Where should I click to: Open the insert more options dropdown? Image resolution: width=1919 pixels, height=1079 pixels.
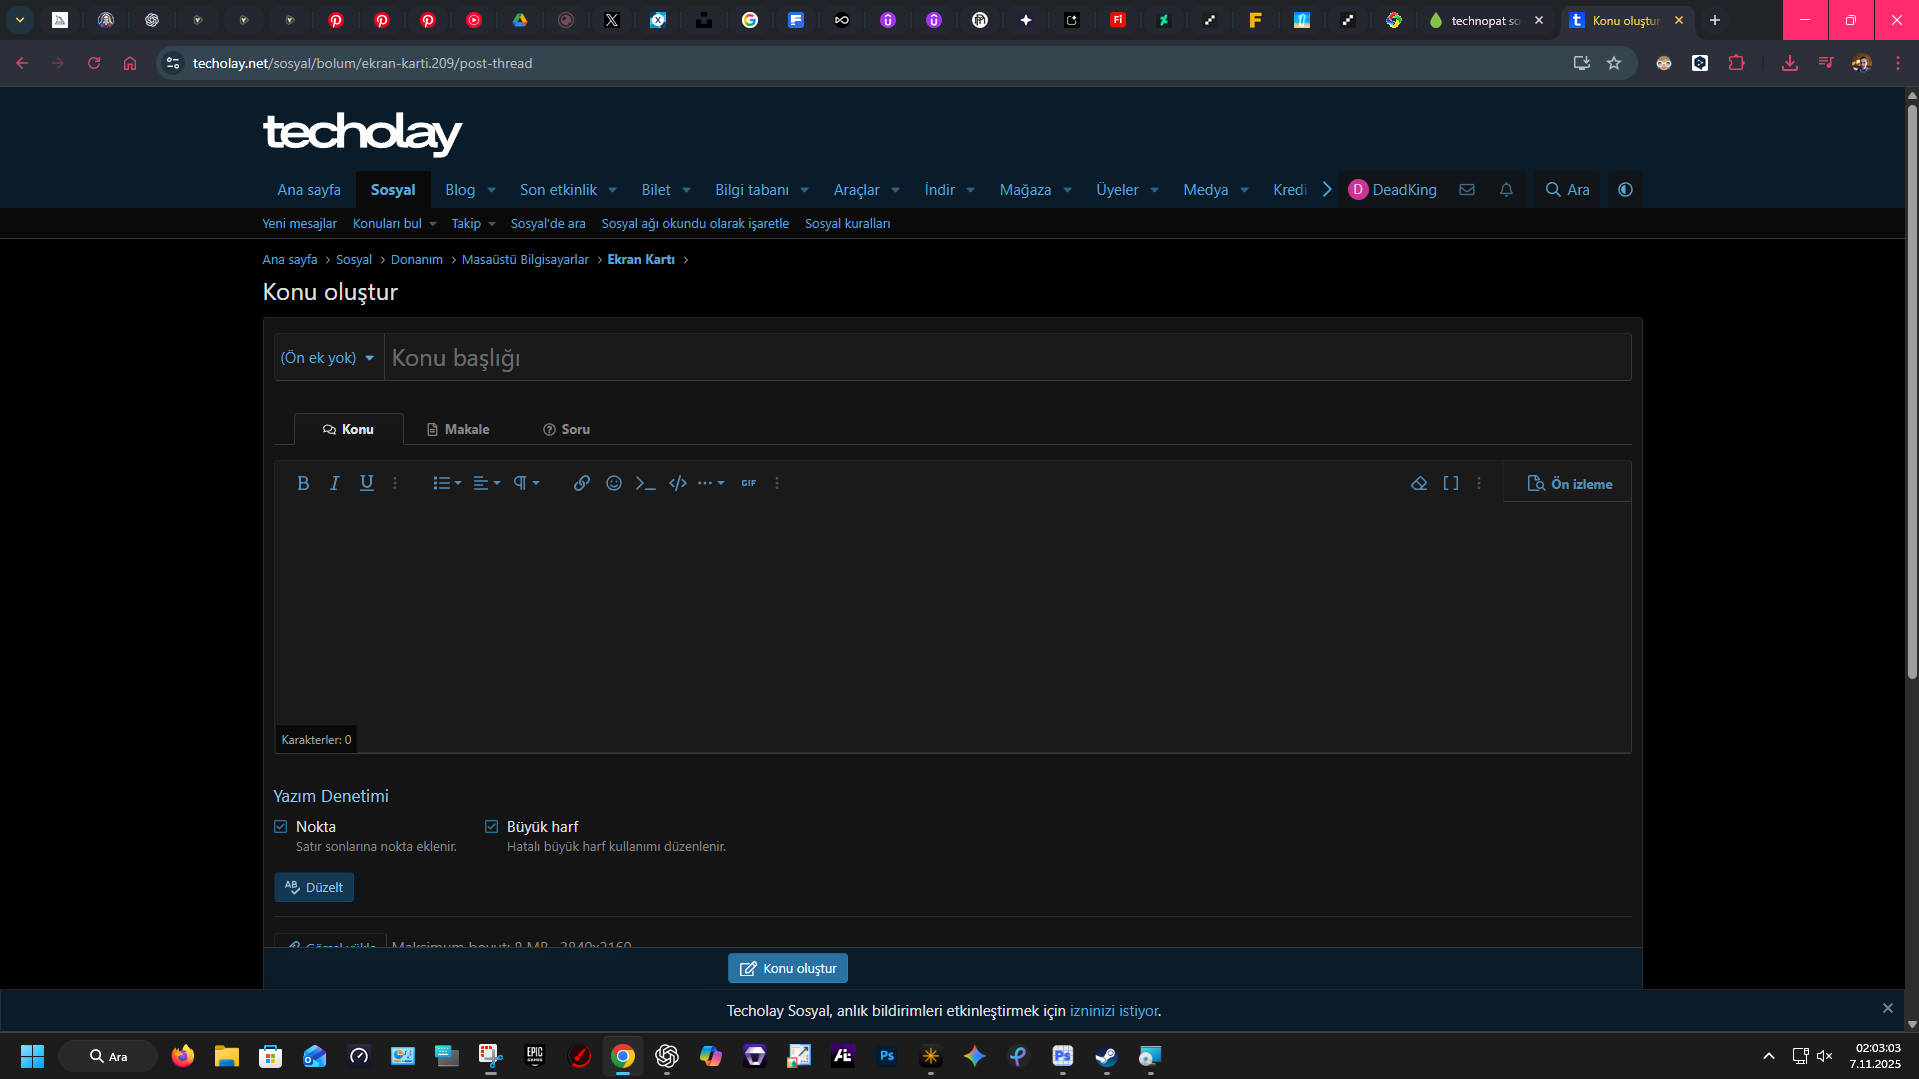pos(711,483)
